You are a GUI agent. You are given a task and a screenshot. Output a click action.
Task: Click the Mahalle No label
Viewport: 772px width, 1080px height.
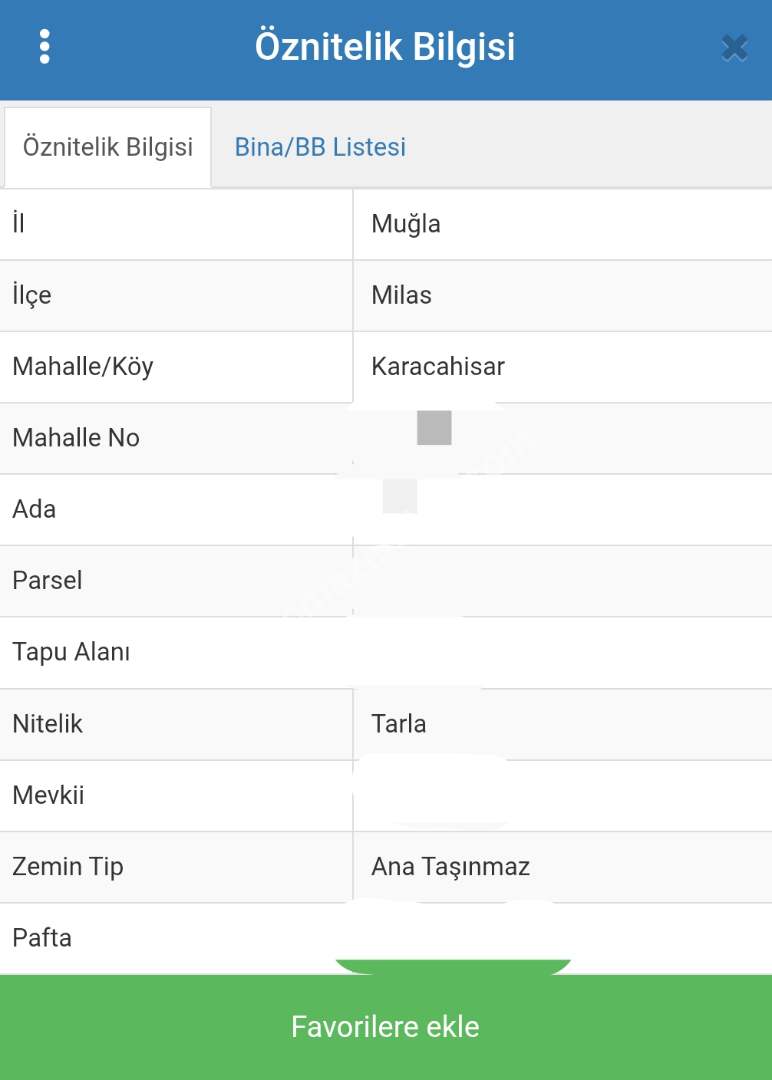pos(76,438)
